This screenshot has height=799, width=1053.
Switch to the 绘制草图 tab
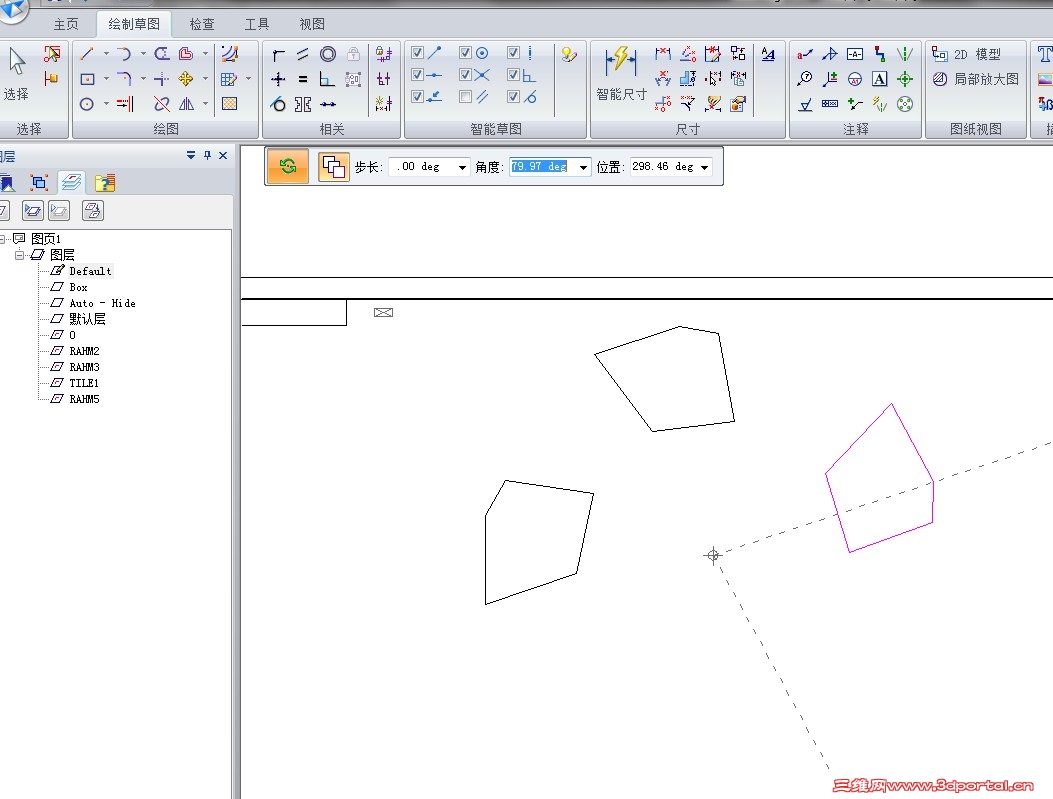[x=134, y=24]
